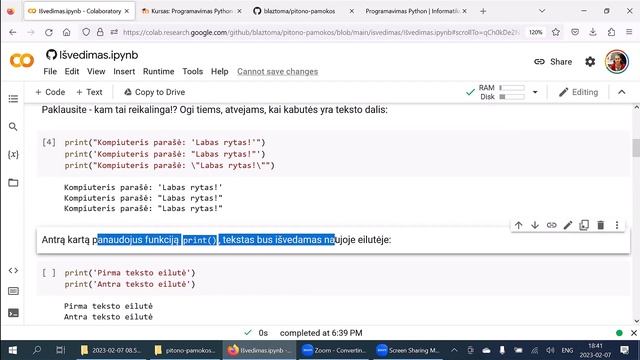The width and height of the screenshot is (640, 360).
Task: Delete the selected cell with trash icon
Action: click(600, 225)
